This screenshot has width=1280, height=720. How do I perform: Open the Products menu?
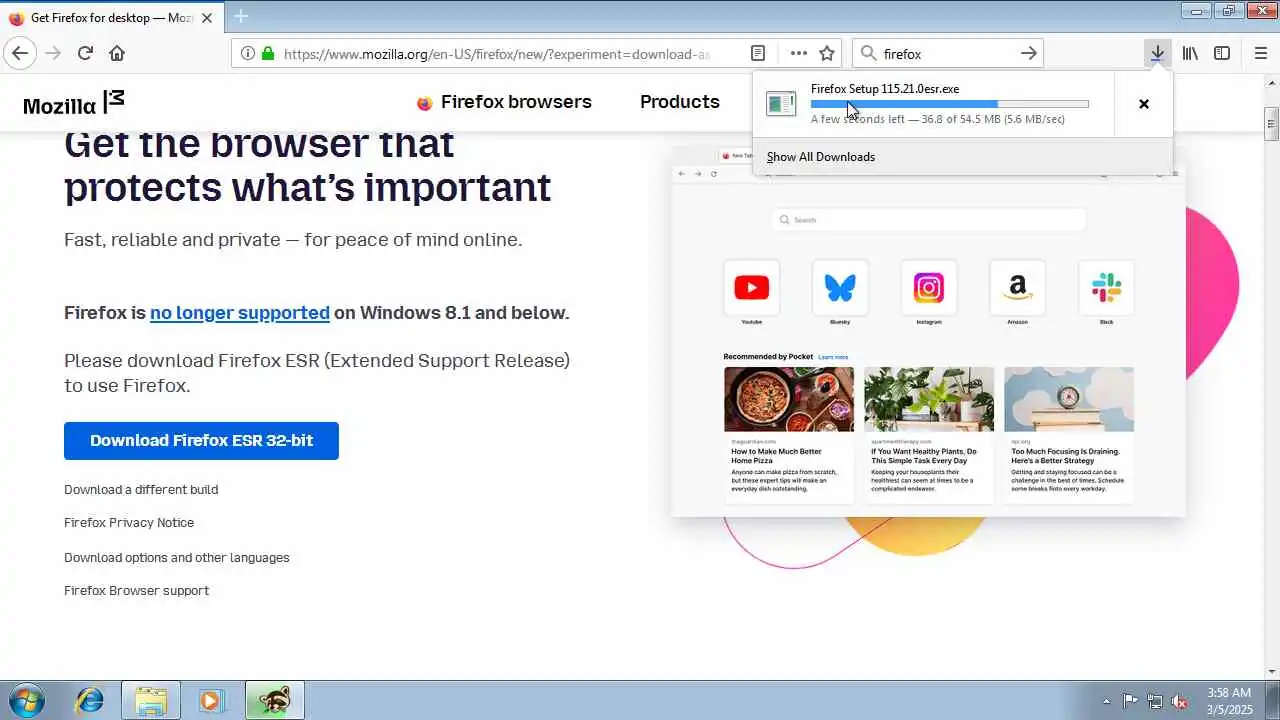click(680, 102)
